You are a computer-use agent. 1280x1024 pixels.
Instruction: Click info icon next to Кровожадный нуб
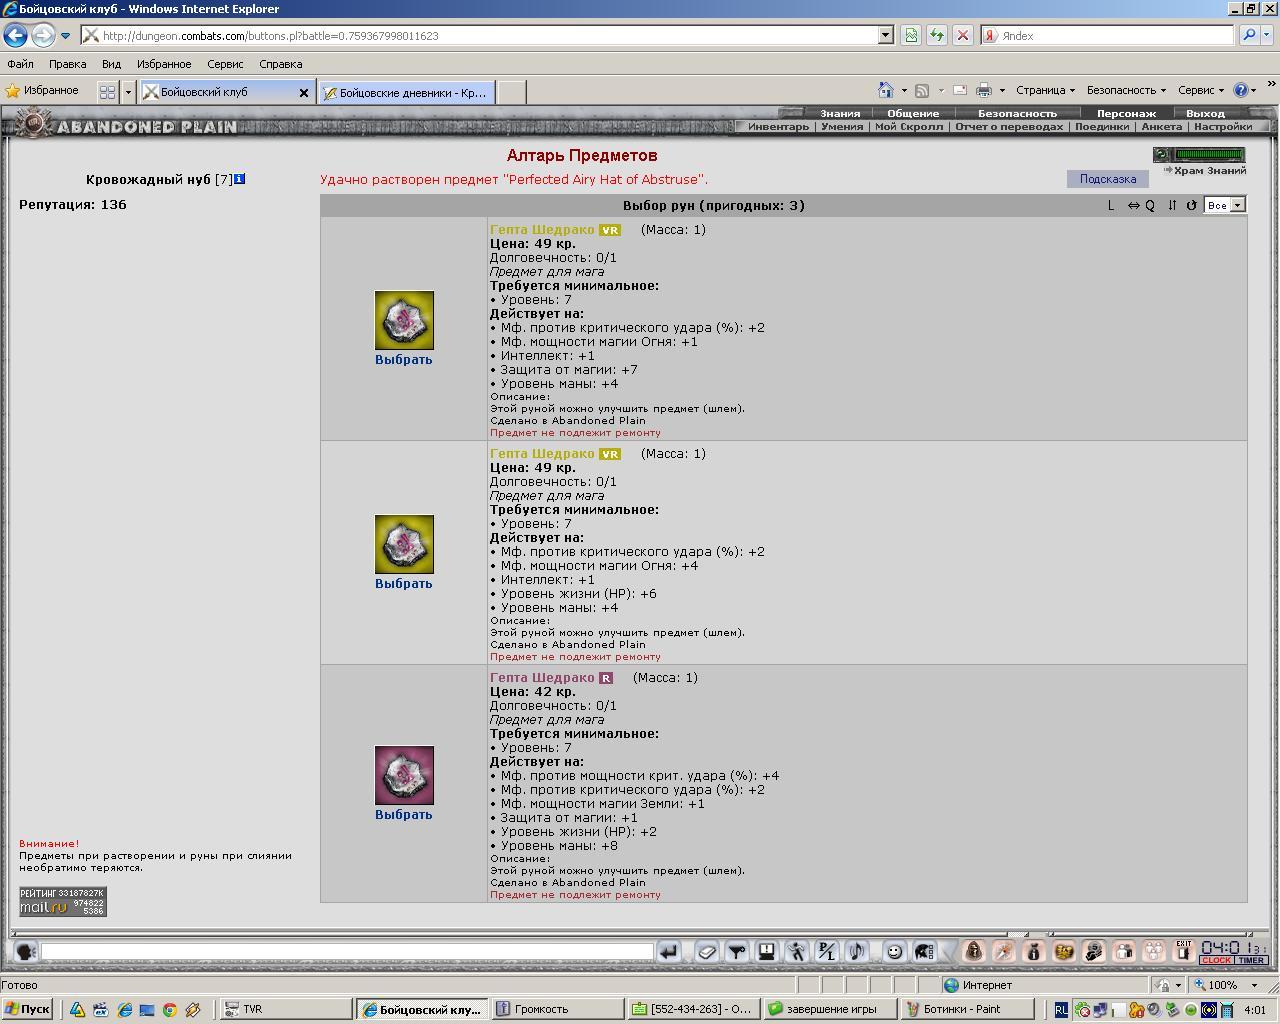[239, 179]
